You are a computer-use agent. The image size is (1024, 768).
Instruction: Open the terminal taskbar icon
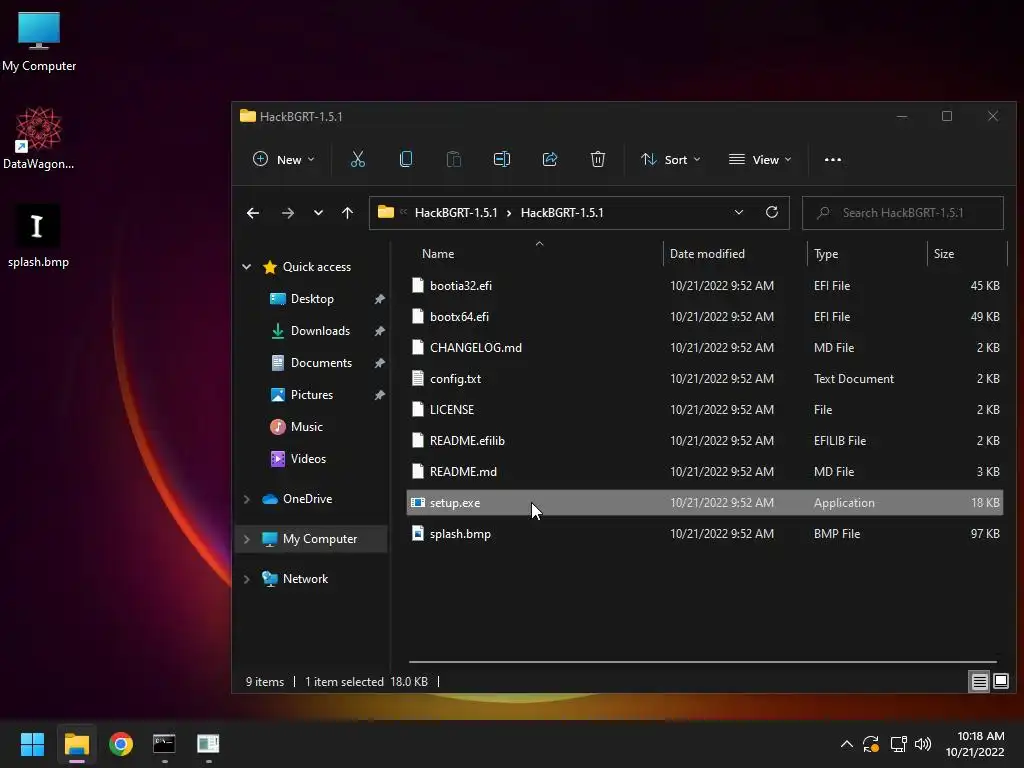click(x=164, y=744)
